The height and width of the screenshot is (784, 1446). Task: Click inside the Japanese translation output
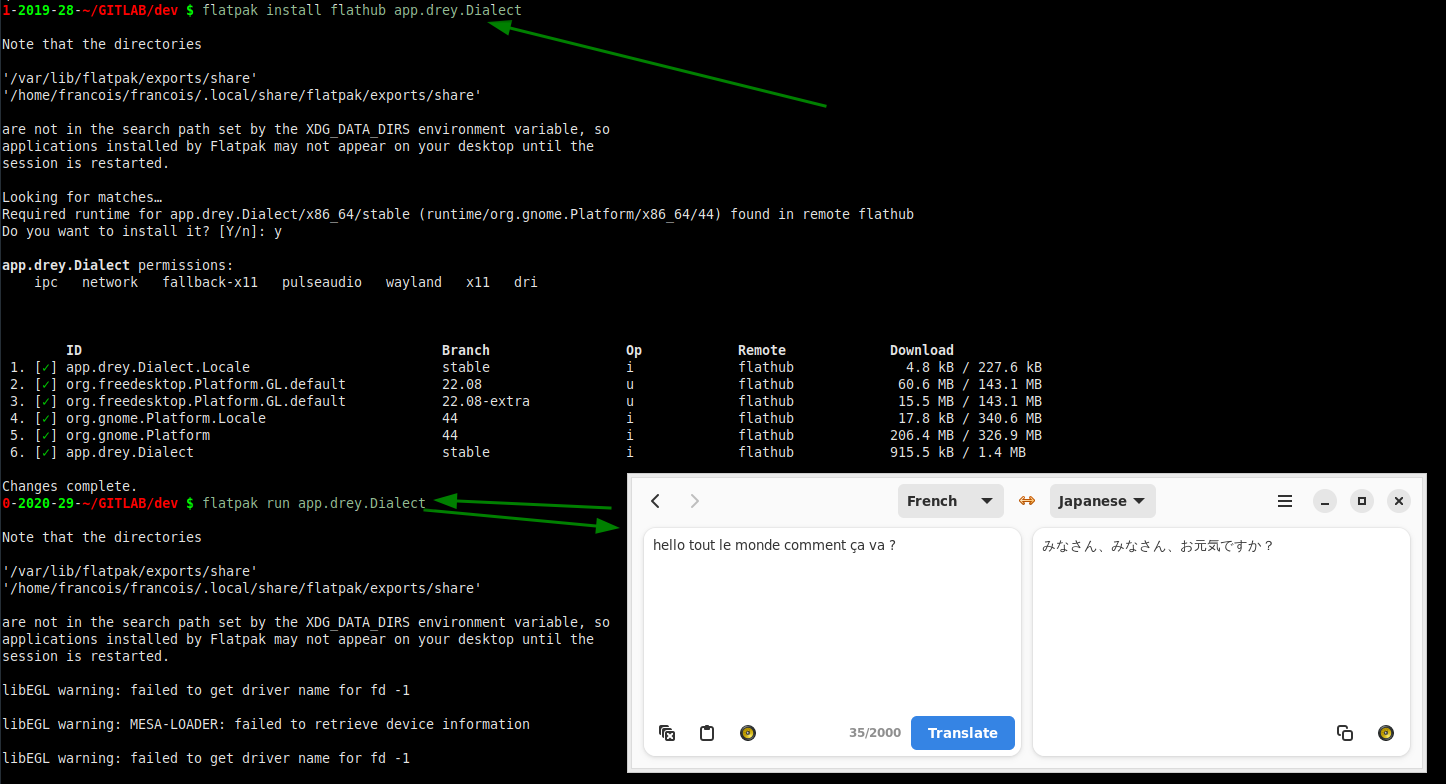(x=1220, y=620)
